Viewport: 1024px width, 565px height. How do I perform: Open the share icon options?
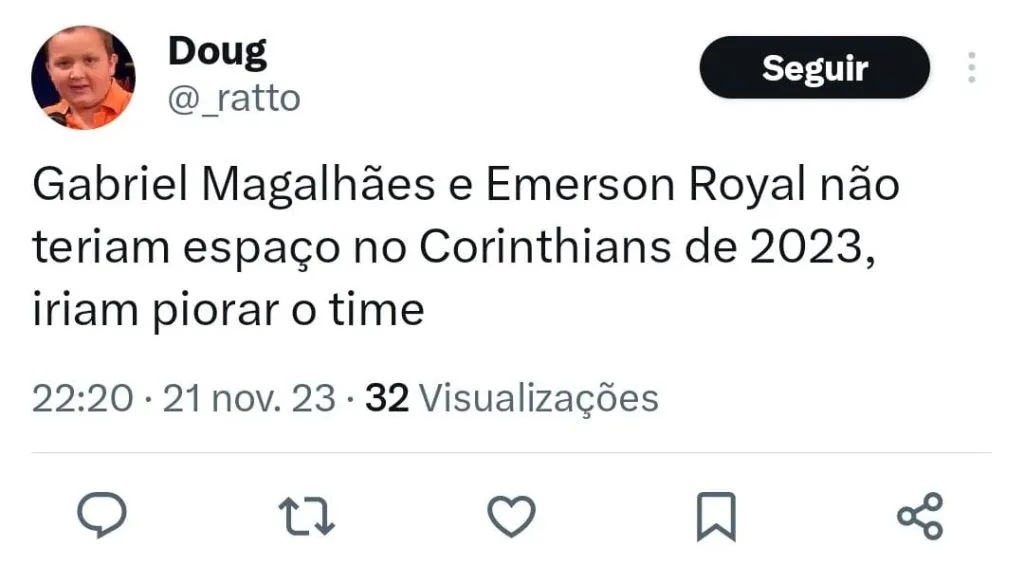click(920, 516)
